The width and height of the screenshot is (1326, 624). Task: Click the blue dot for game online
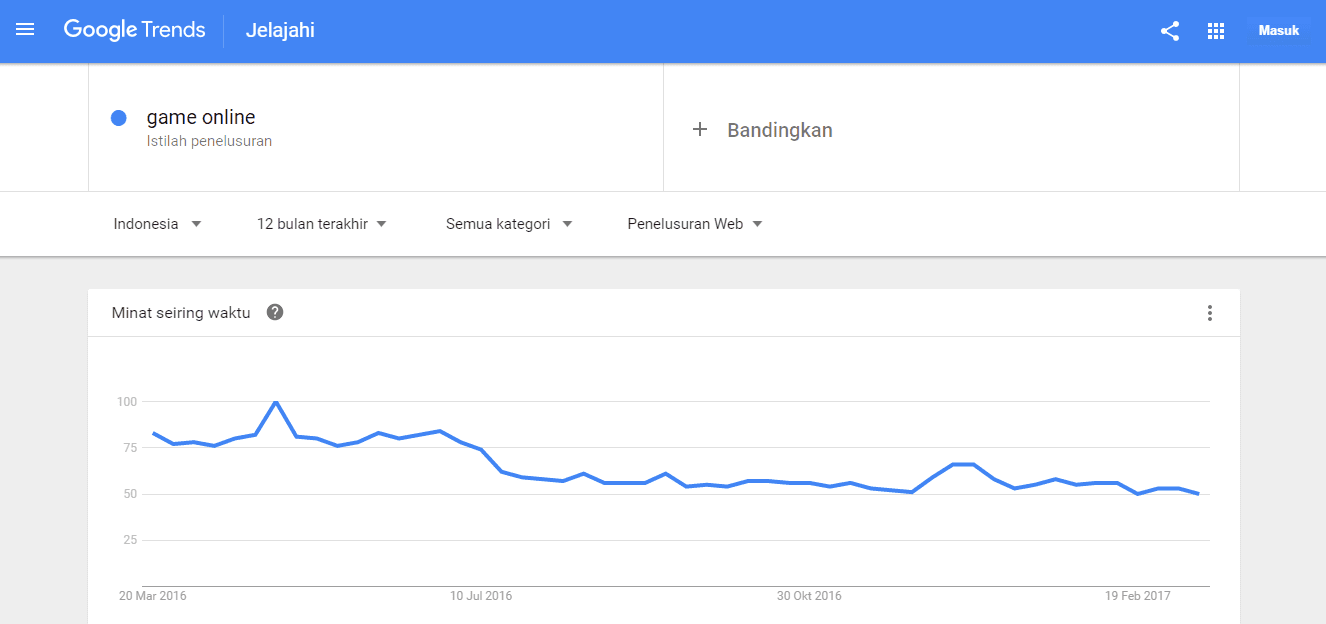(119, 118)
